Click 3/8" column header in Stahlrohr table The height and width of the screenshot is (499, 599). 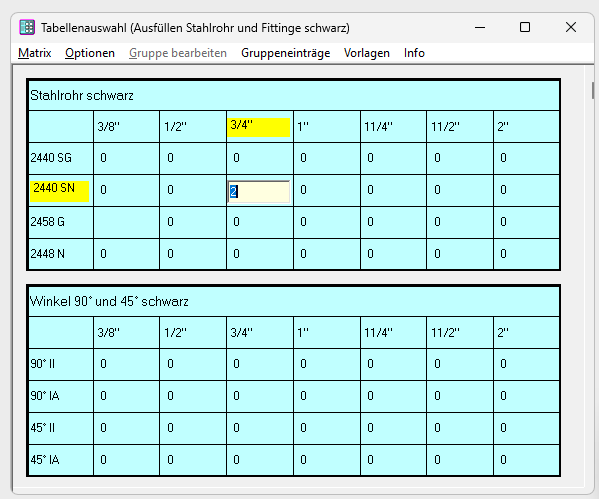(x=126, y=126)
